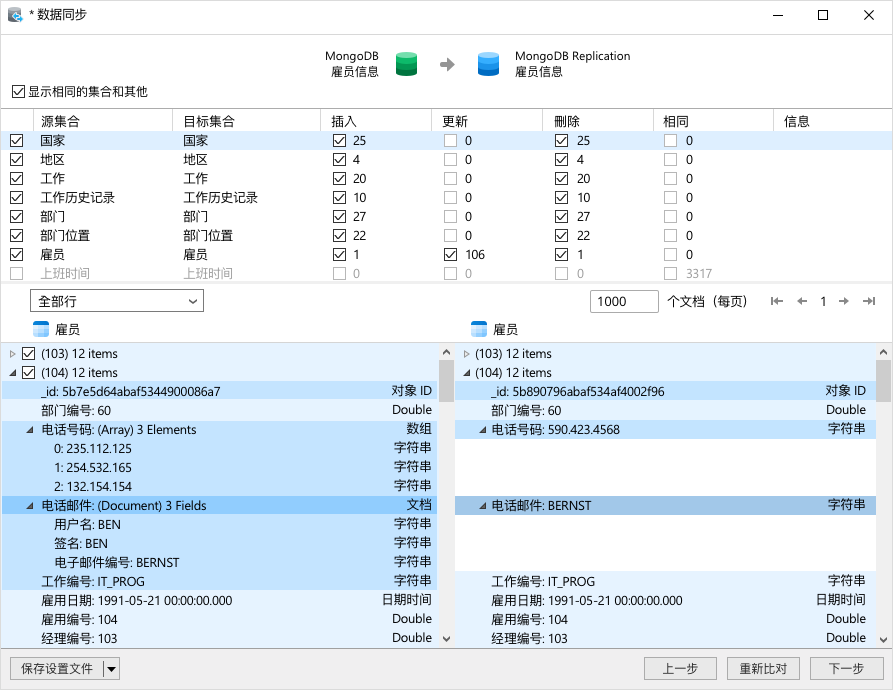Click the application icon in the title bar
The image size is (893, 690).
coord(14,15)
